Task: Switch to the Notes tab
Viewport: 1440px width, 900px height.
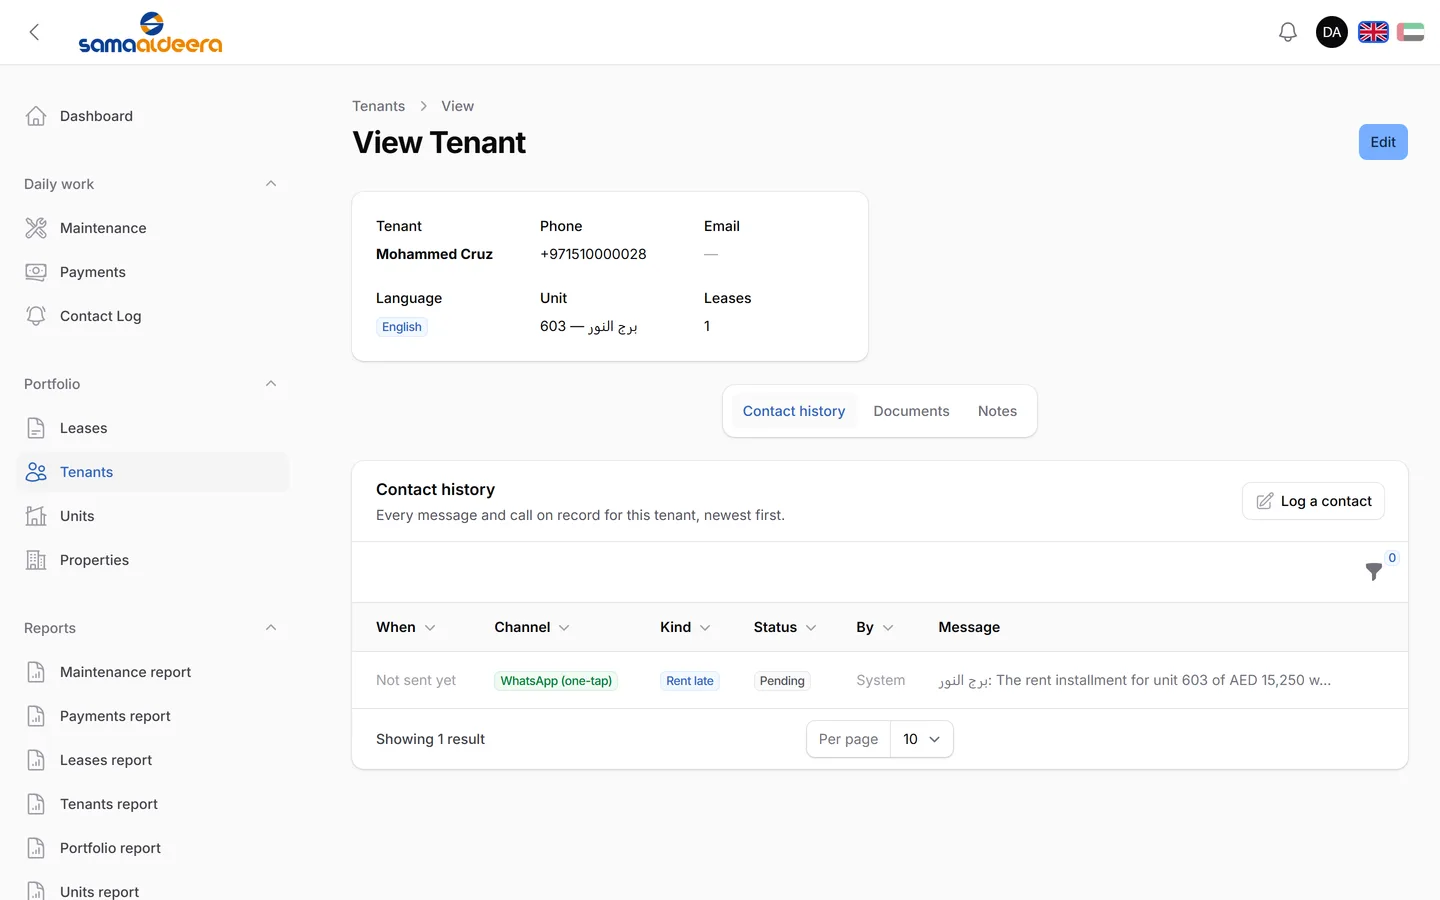Action: pyautogui.click(x=997, y=411)
